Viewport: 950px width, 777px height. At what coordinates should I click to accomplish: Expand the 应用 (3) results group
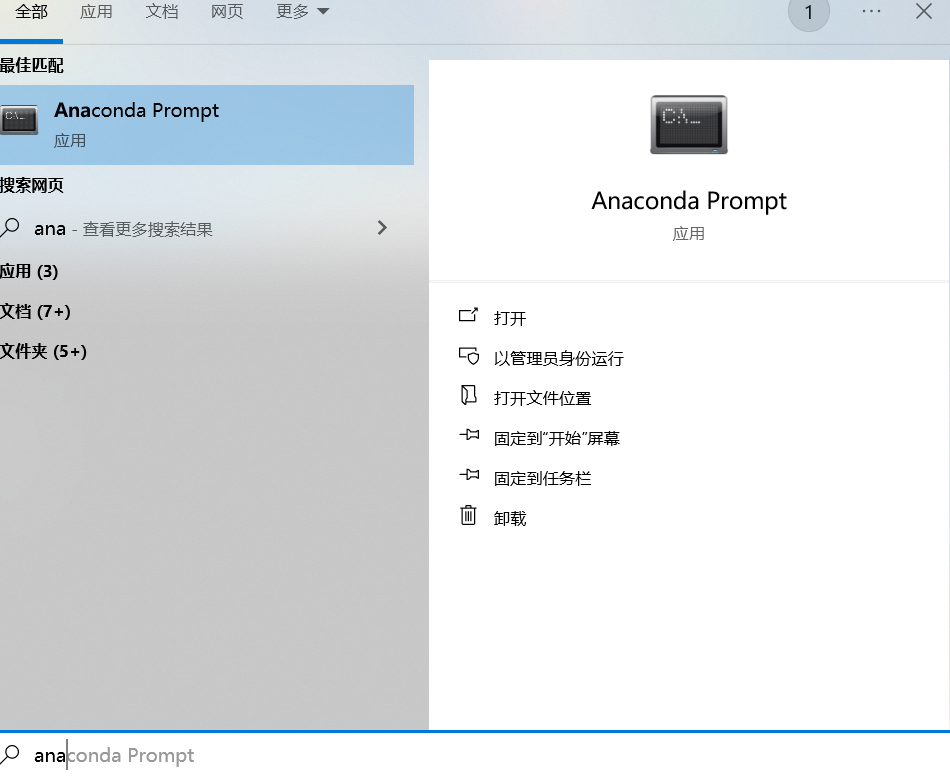pyautogui.click(x=29, y=271)
